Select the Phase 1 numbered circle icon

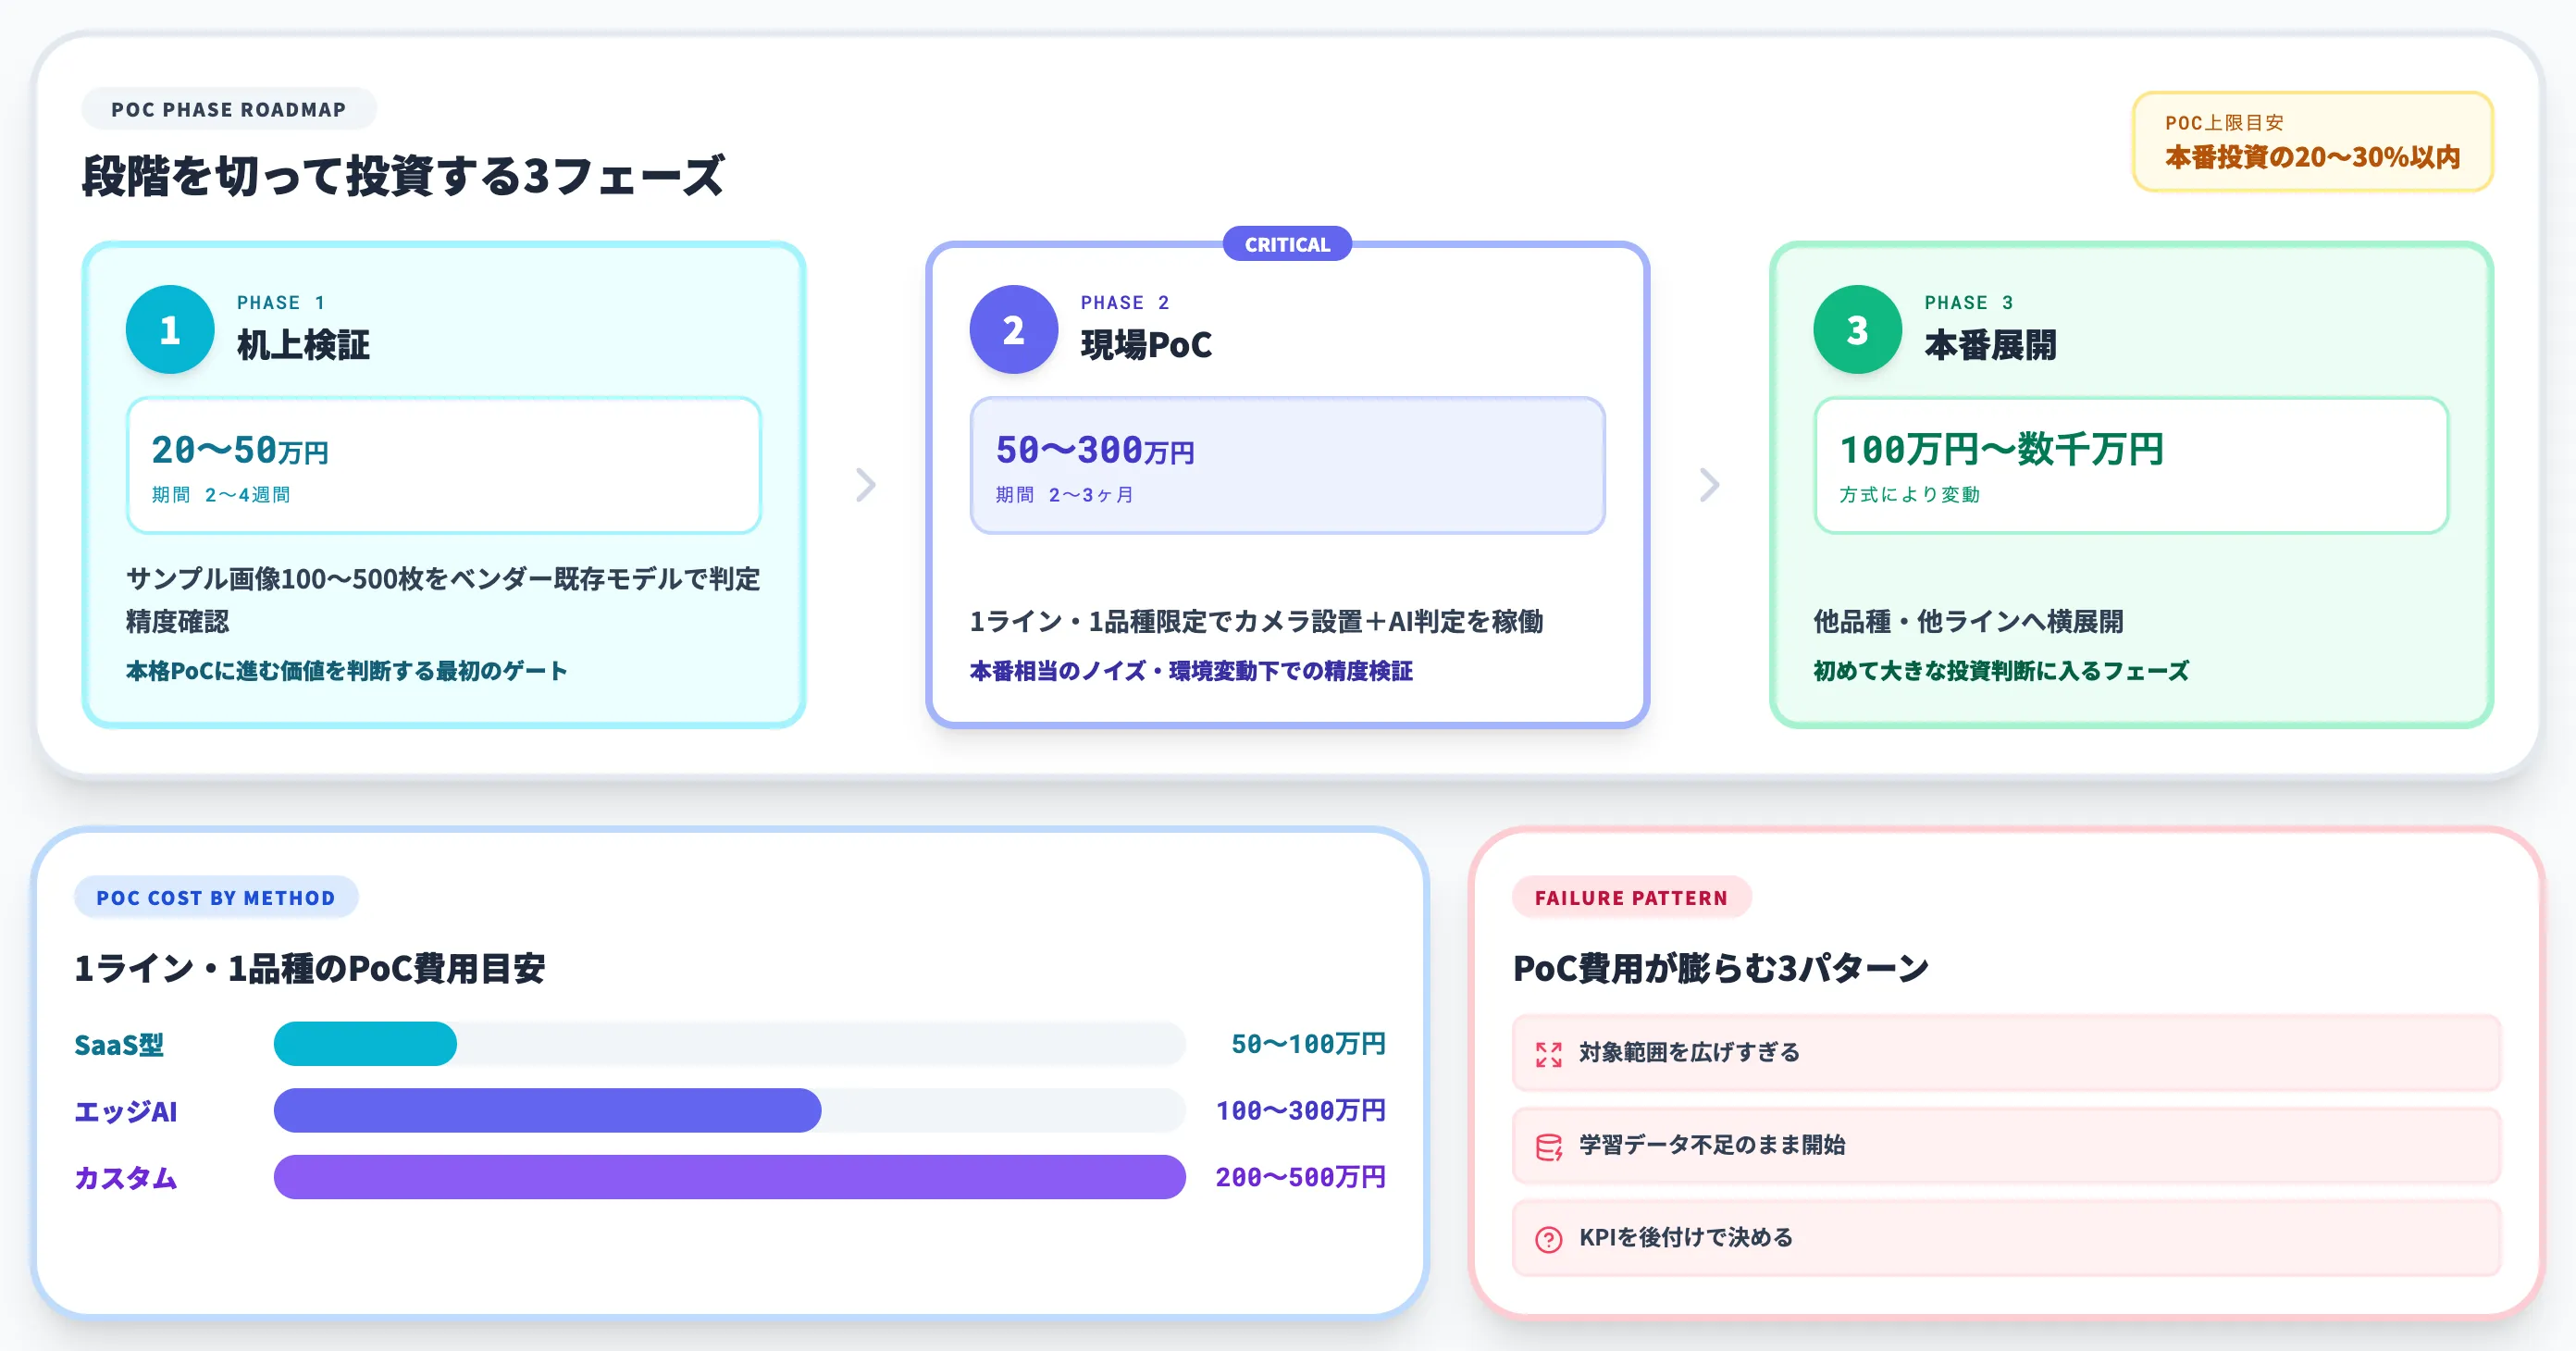[x=169, y=329]
